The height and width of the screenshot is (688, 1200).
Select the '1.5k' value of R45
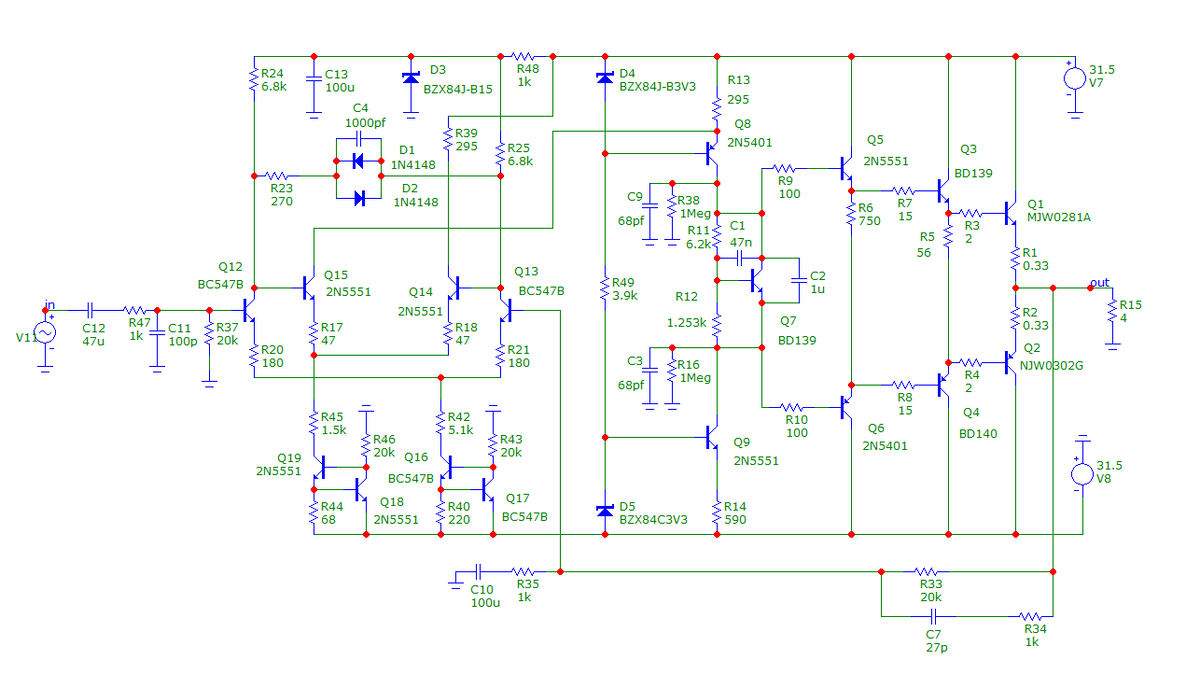(x=334, y=430)
